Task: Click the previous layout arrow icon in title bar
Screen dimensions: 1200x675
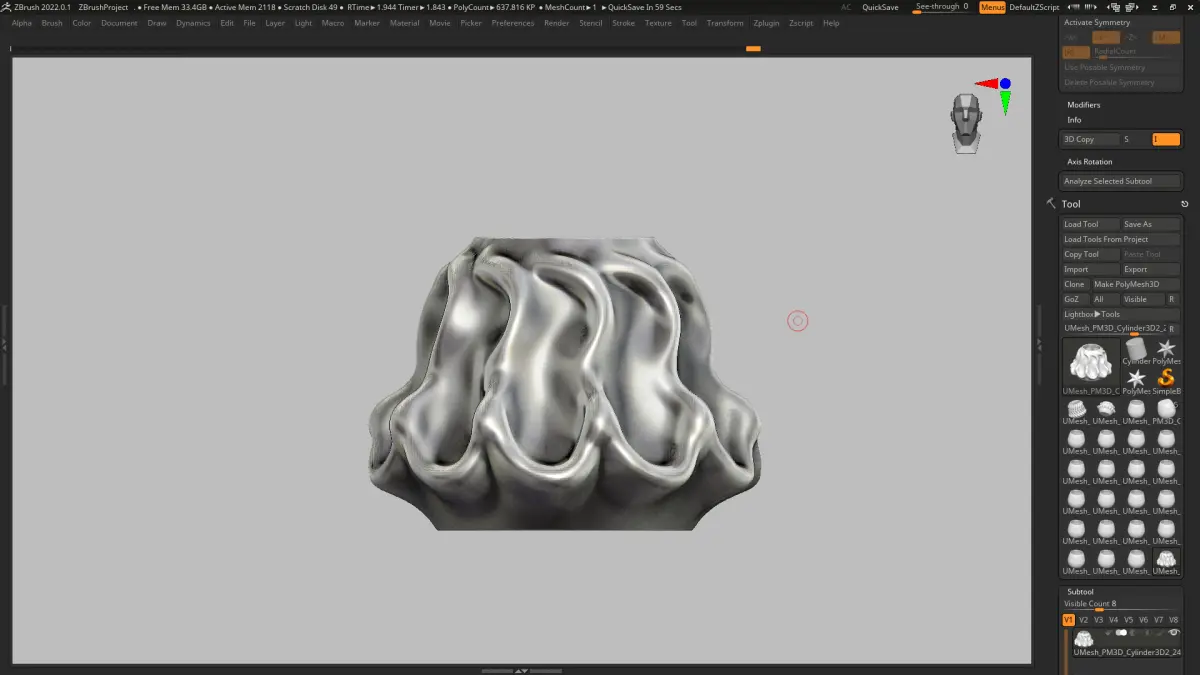Action: (1073, 7)
